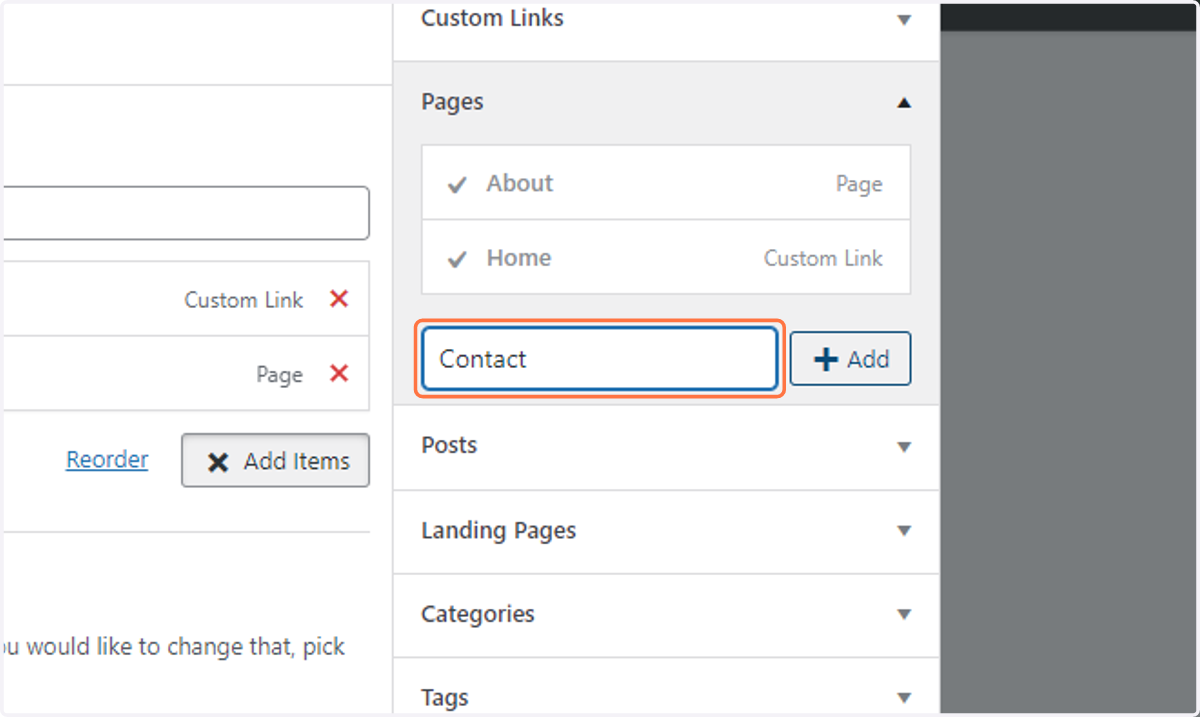The image size is (1200, 717).
Task: Close the panel via Add Items button
Action: (275, 461)
